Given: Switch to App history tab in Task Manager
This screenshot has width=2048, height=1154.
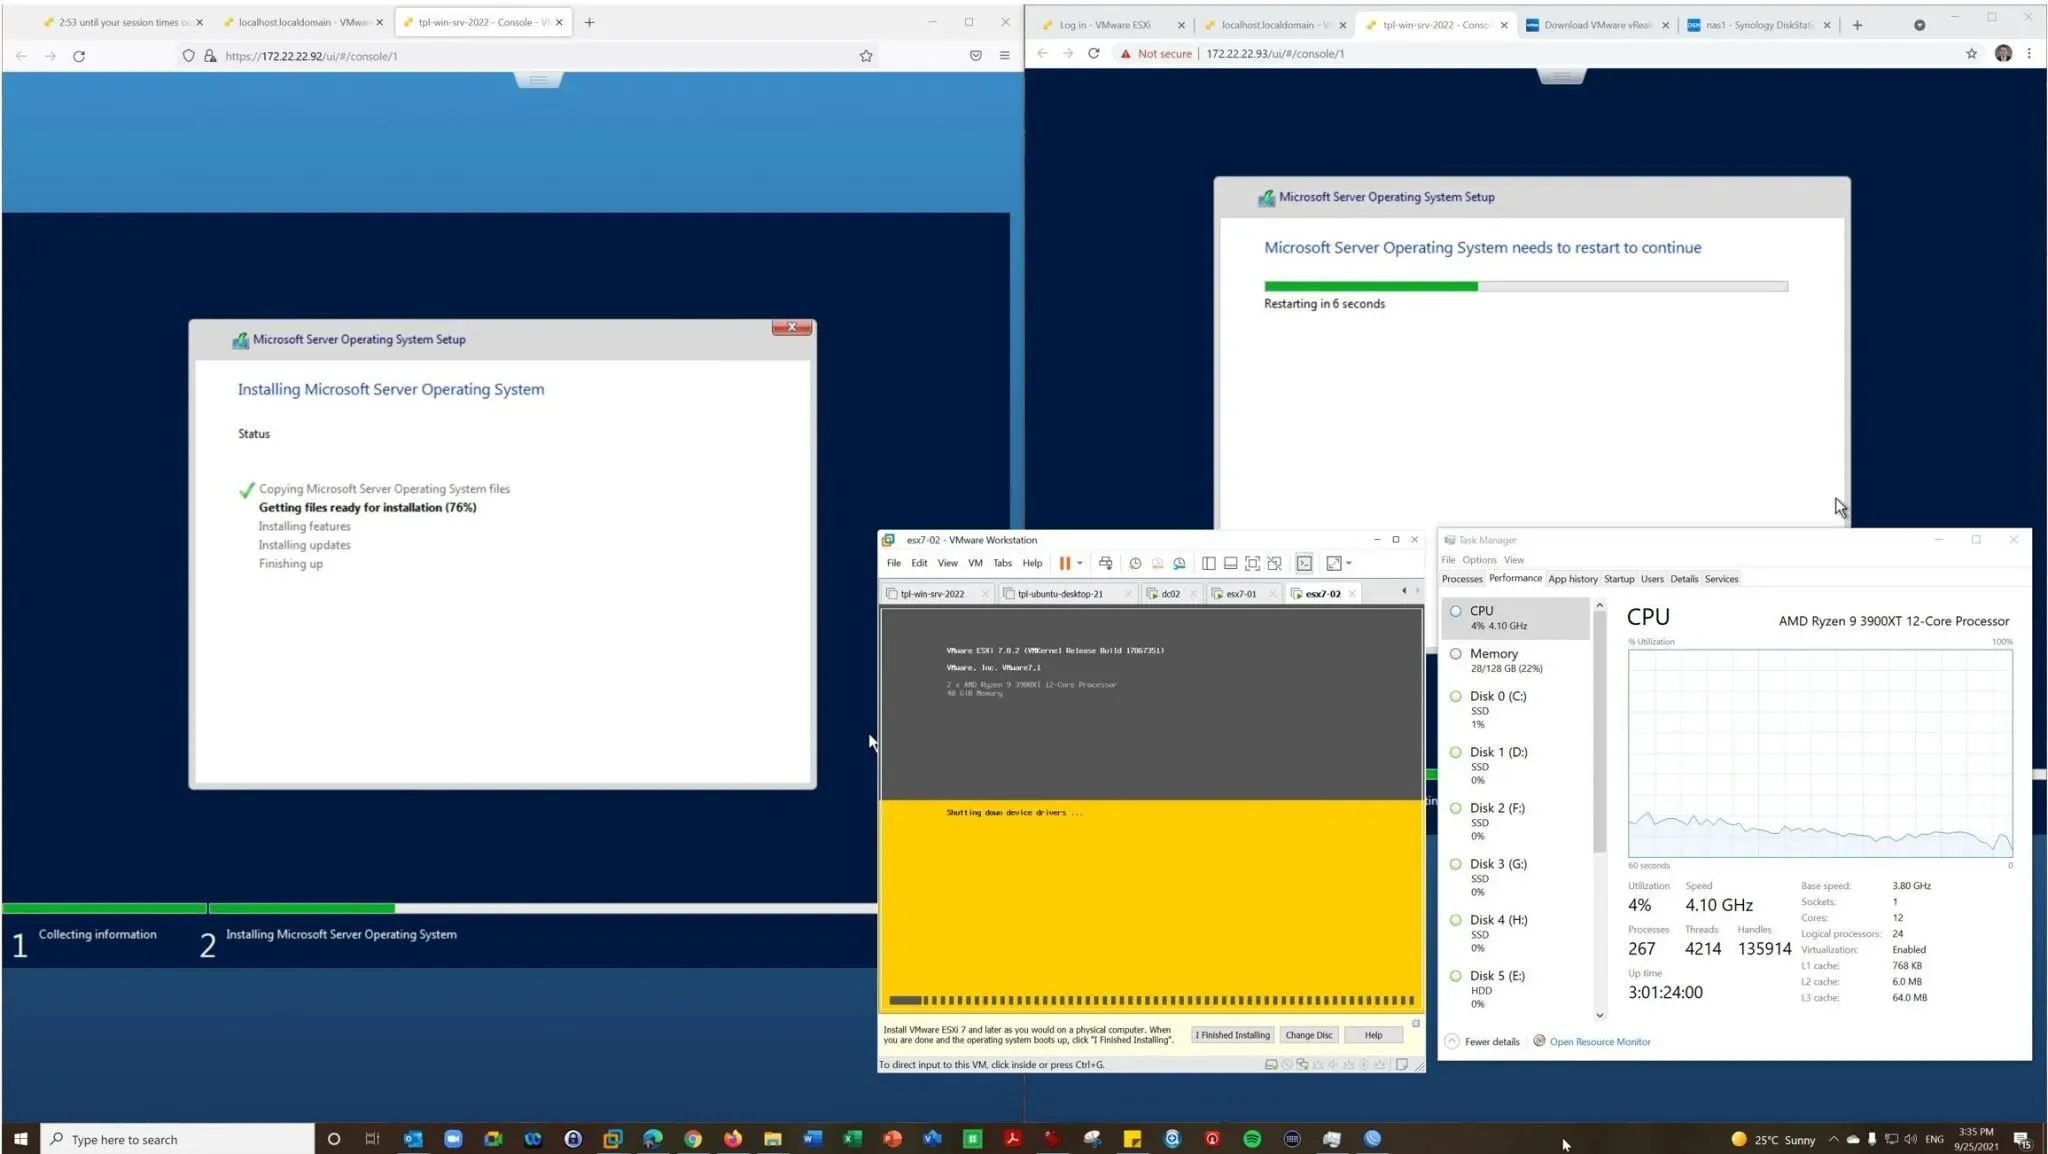Looking at the screenshot, I should (x=1573, y=579).
